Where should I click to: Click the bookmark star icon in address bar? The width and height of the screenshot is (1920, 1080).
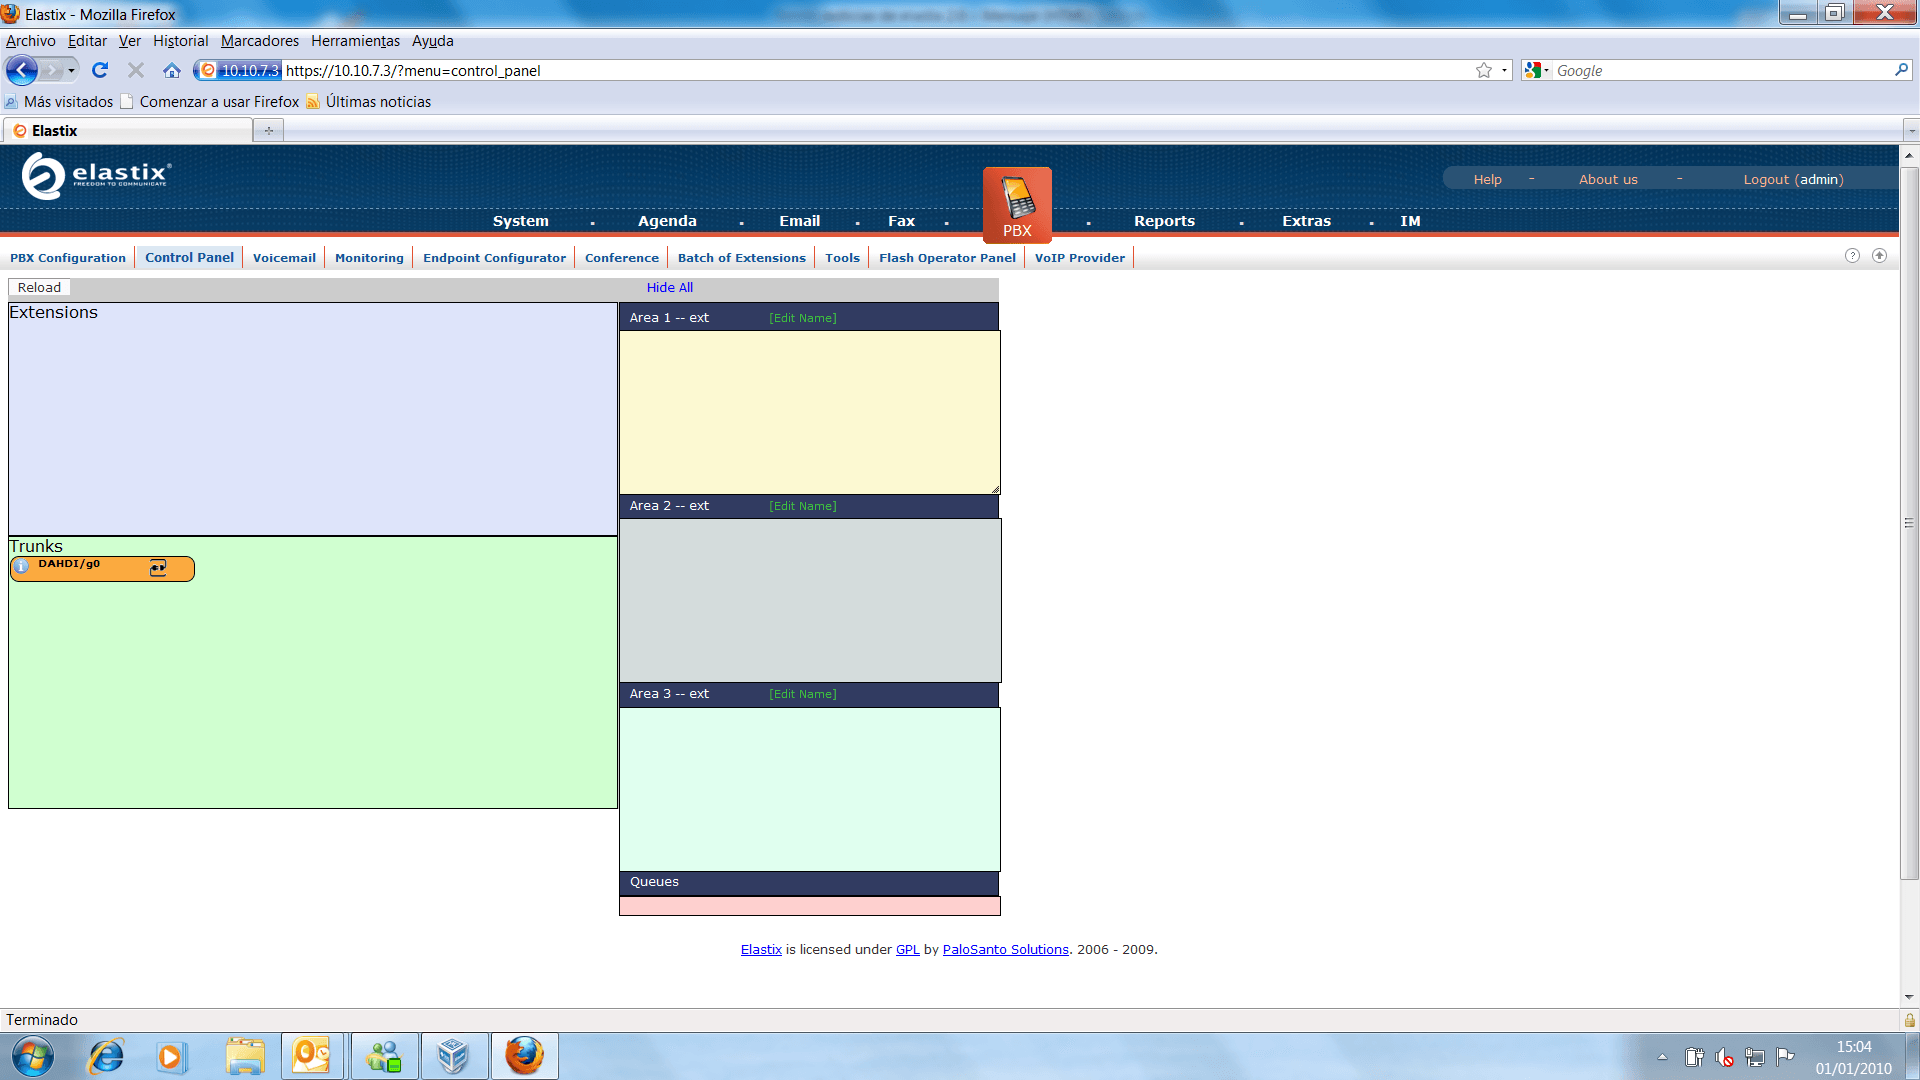pos(1484,70)
